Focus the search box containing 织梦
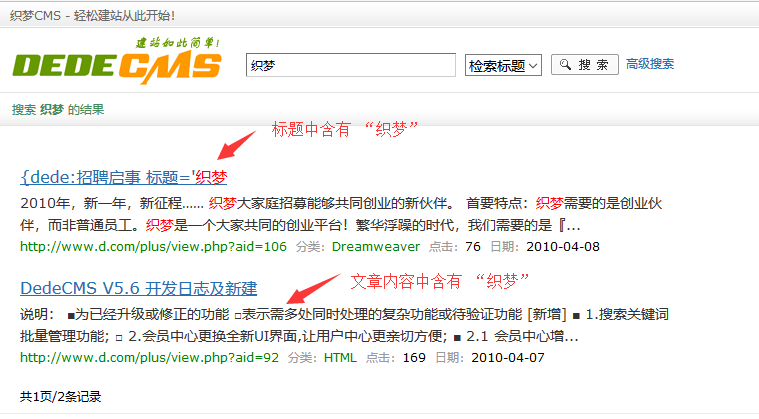This screenshot has width=759, height=419. click(x=351, y=65)
